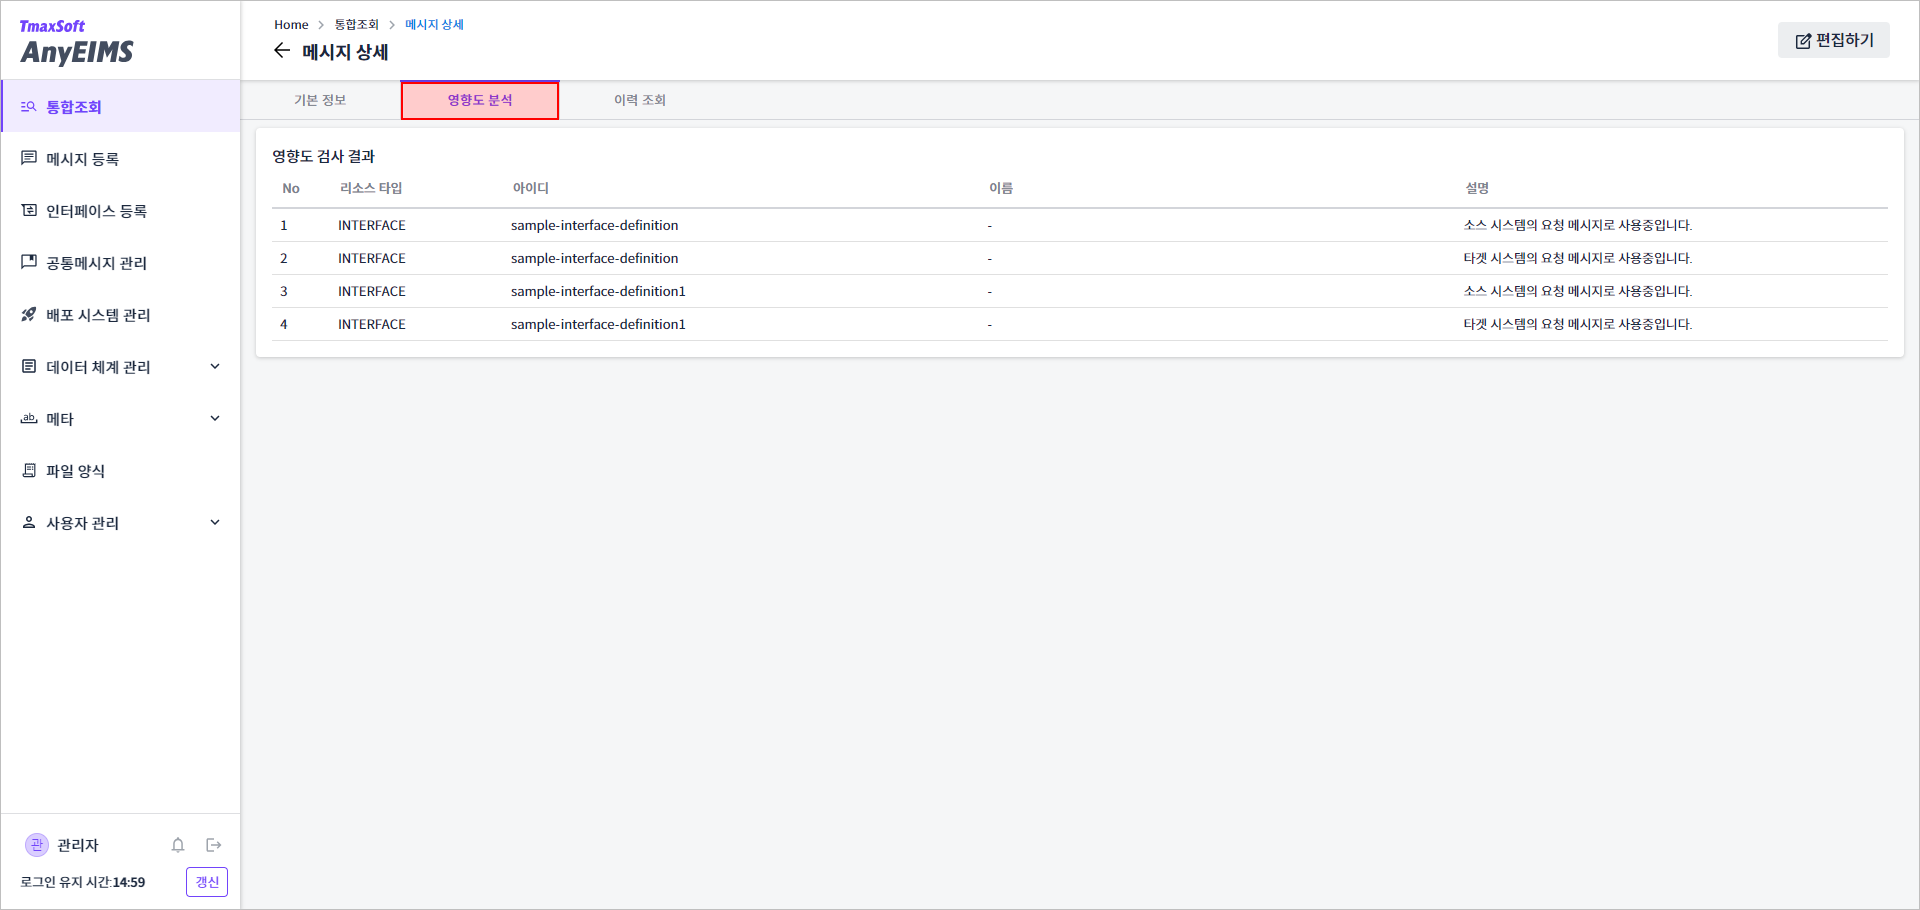
Task: Click the 사용자 관리 person icon
Action: click(x=29, y=522)
